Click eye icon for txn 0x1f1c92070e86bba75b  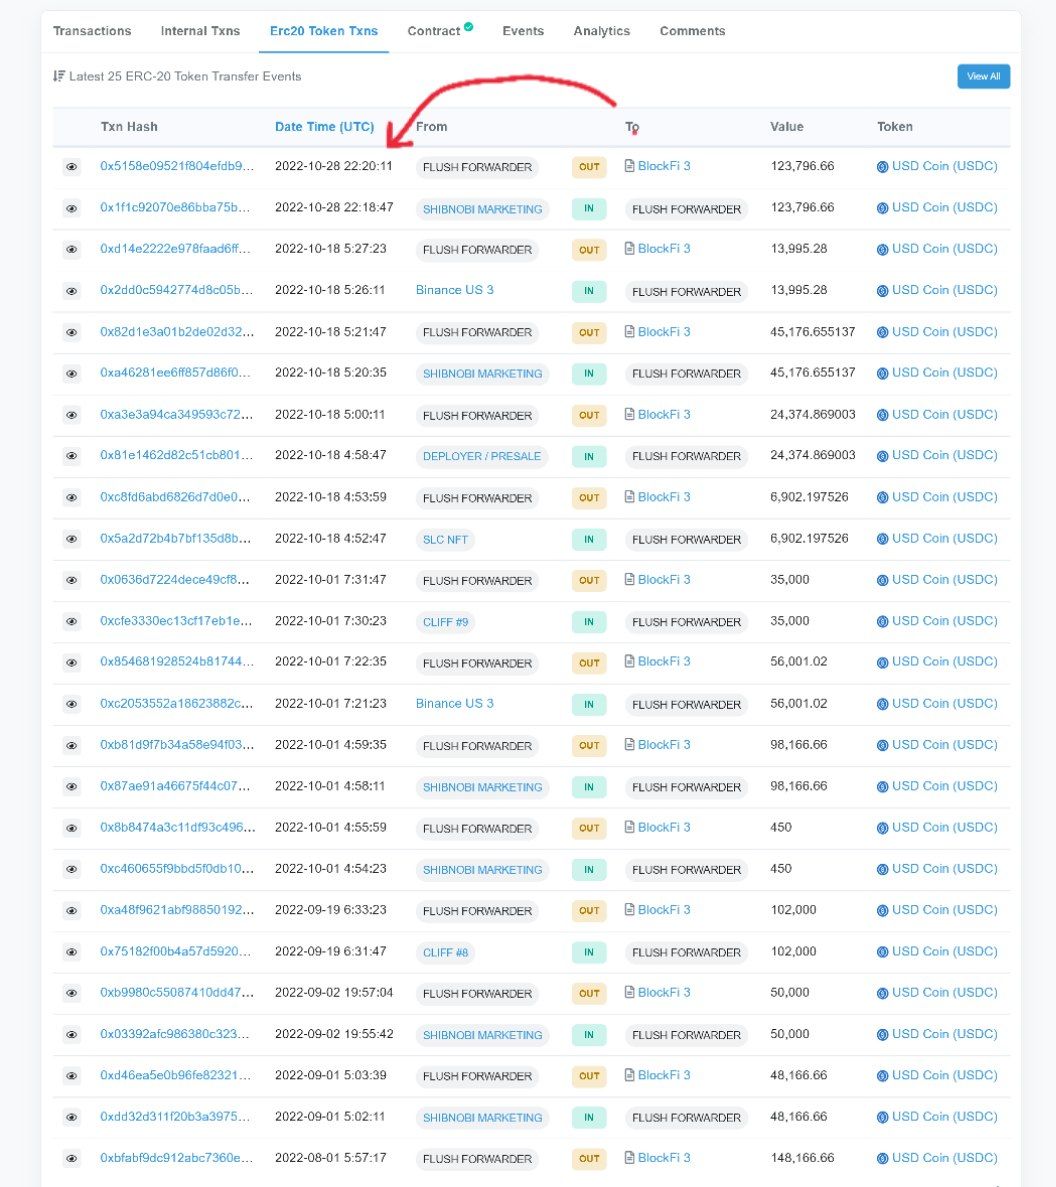(72, 208)
